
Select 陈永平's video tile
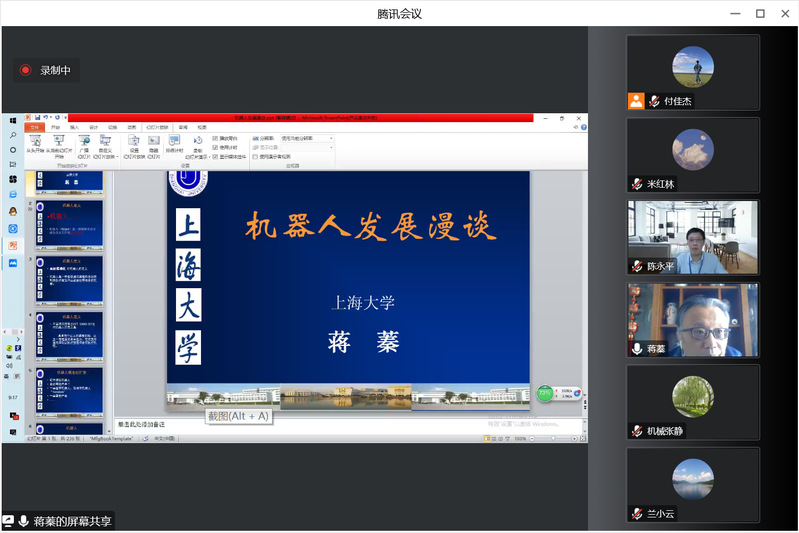pyautogui.click(x=693, y=238)
